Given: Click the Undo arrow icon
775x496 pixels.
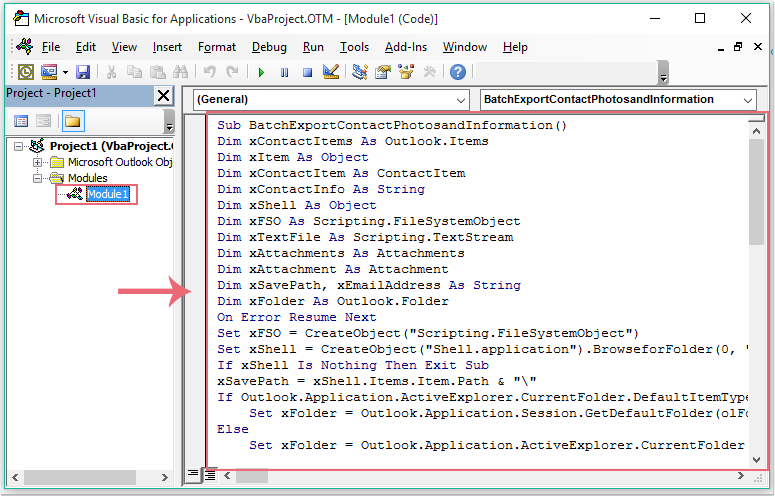Looking at the screenshot, I should click(x=210, y=72).
